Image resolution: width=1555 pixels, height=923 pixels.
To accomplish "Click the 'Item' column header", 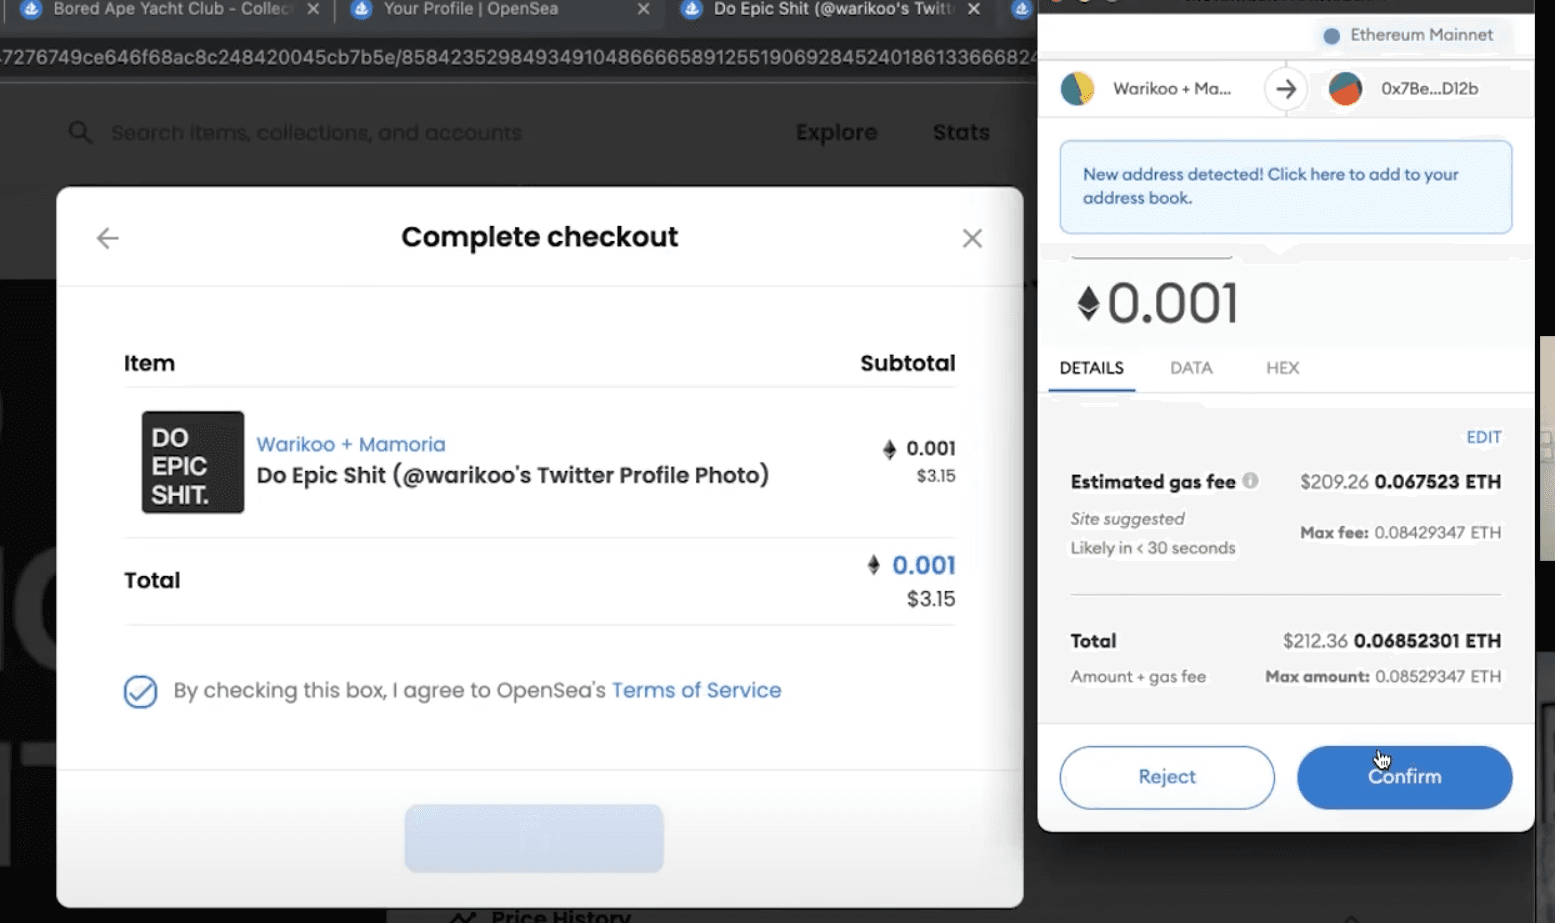I will click(149, 363).
